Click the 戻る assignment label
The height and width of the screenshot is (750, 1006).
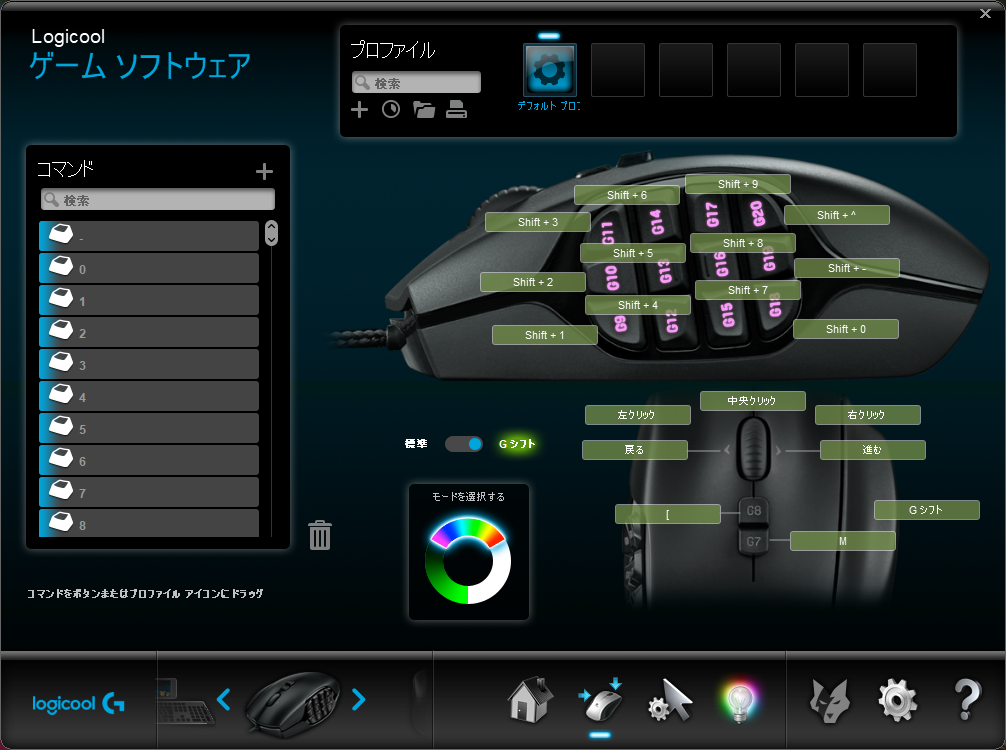(x=635, y=450)
